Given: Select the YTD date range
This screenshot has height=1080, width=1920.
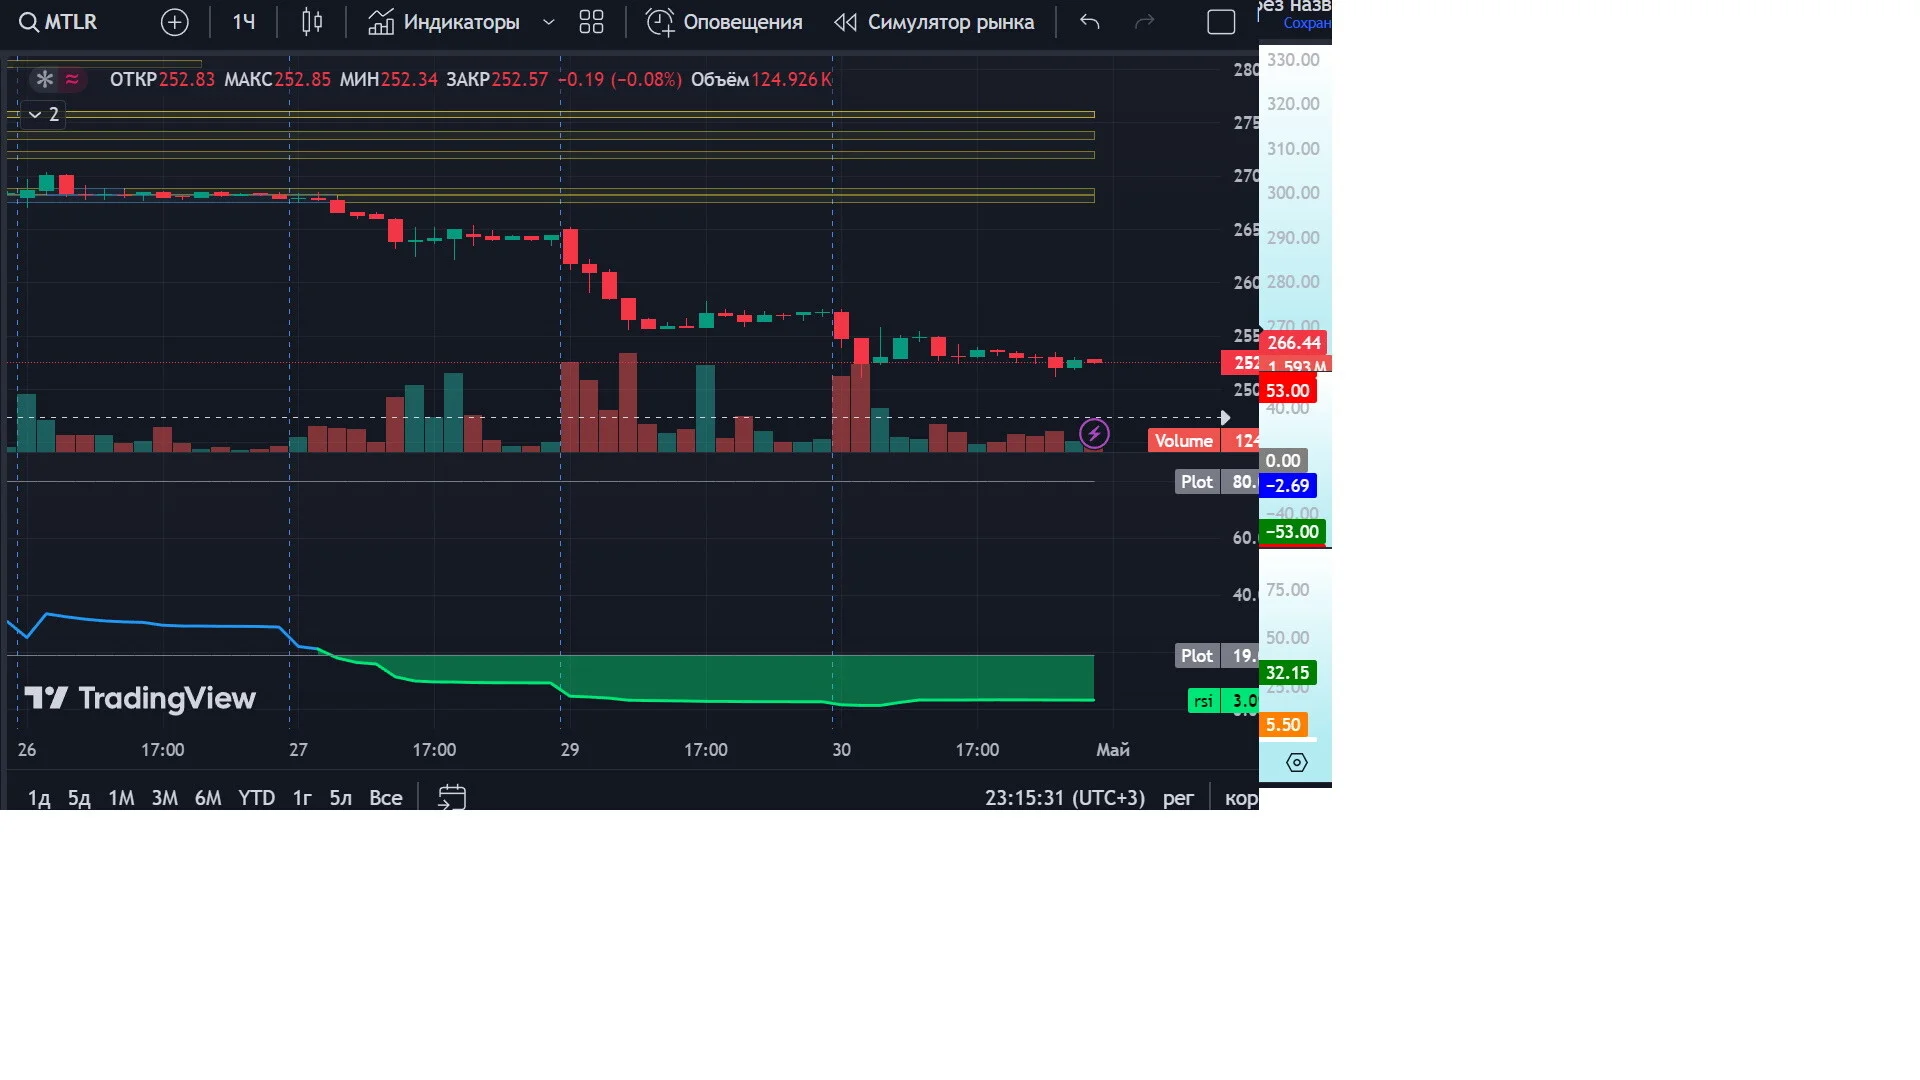Looking at the screenshot, I should tap(256, 798).
